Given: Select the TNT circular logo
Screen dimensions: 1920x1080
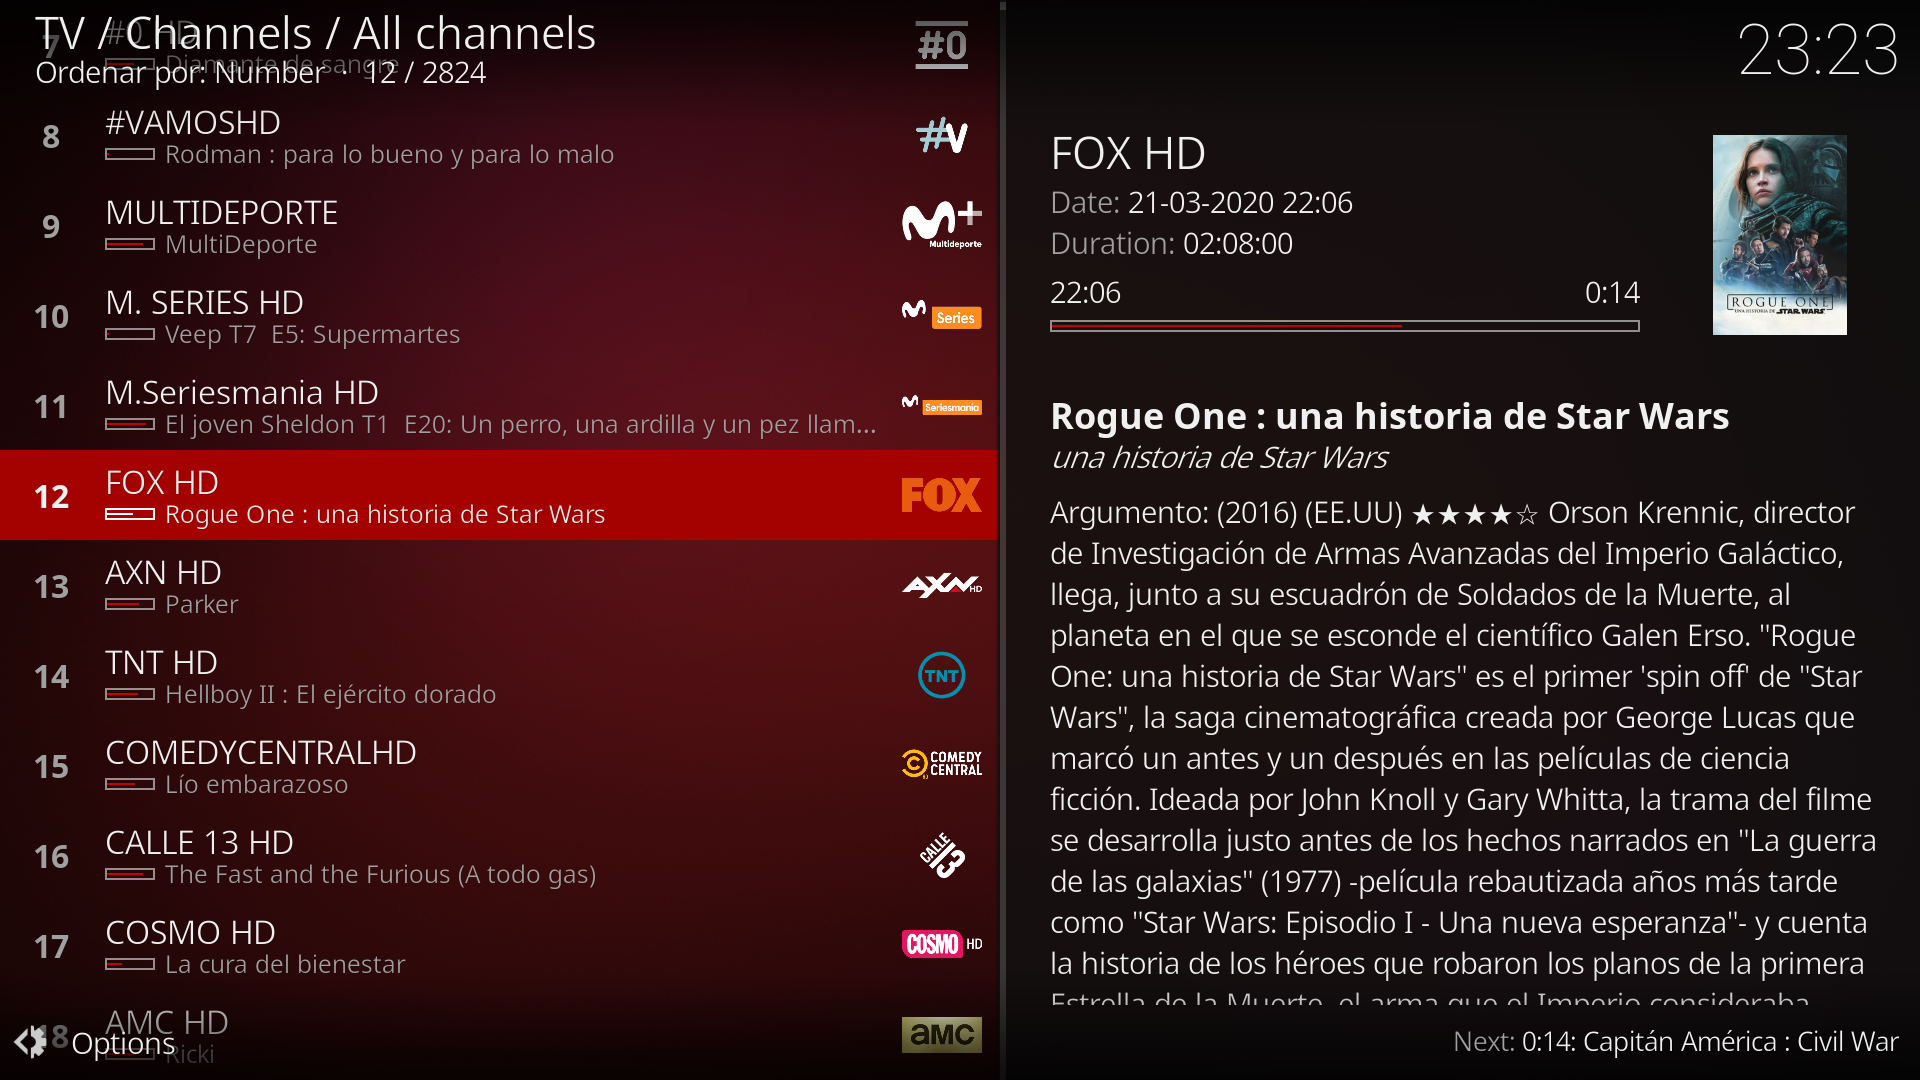Looking at the screenshot, I should [941, 675].
